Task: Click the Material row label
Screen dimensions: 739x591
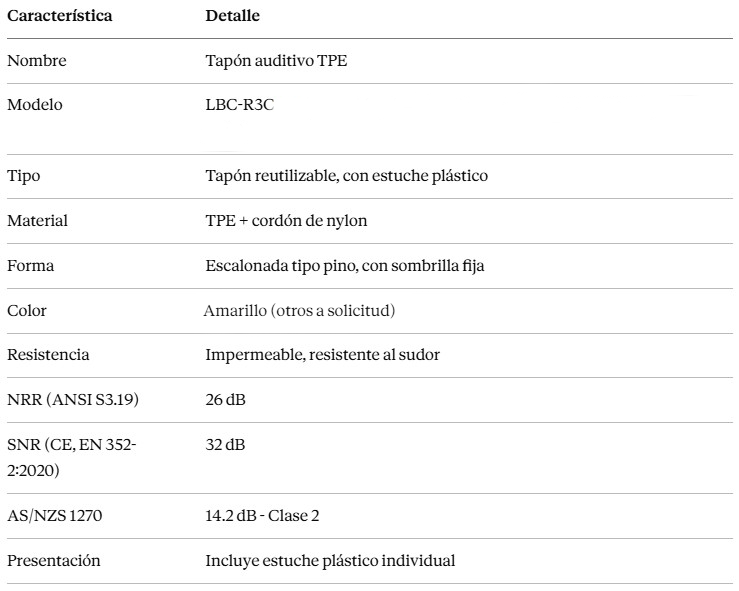Action: (x=37, y=221)
